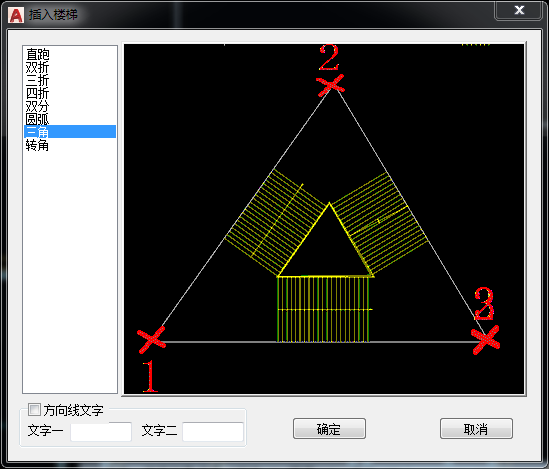Cancel dialog with 取消 button
This screenshot has width=549, height=469.
[x=476, y=428]
